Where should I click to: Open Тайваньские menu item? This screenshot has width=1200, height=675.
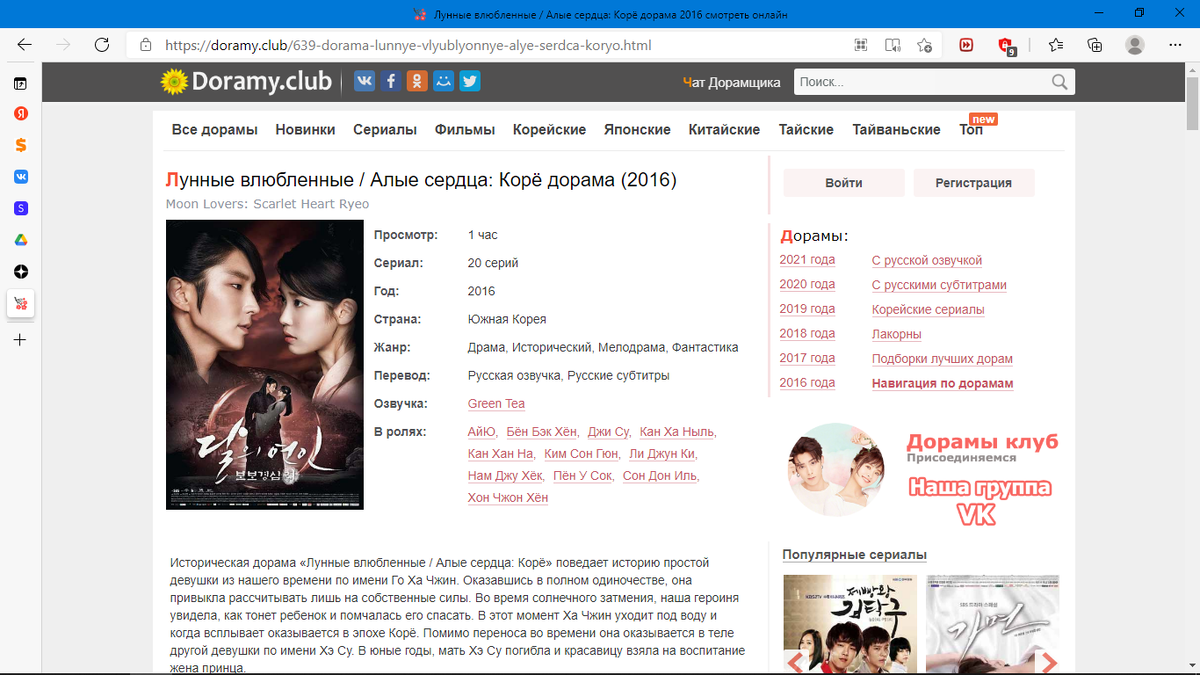point(896,130)
